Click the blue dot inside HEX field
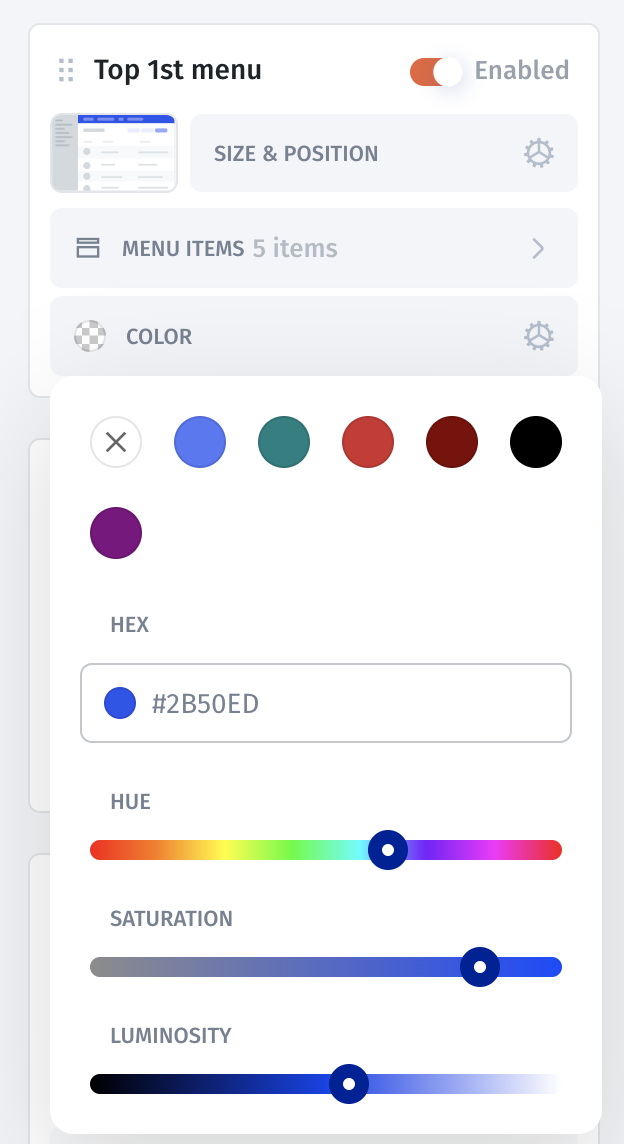 point(120,703)
